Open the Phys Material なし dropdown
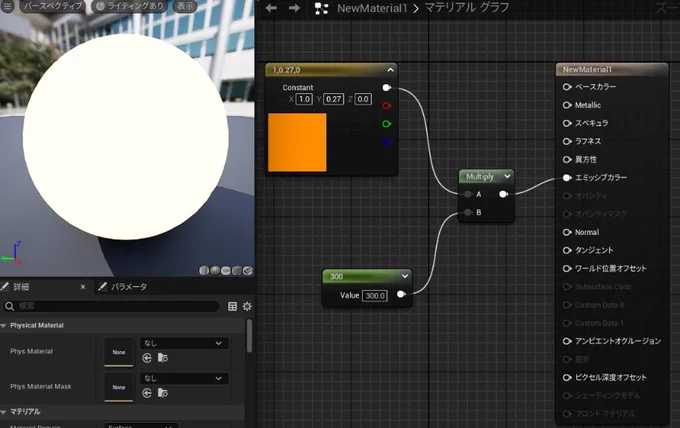 coord(184,343)
